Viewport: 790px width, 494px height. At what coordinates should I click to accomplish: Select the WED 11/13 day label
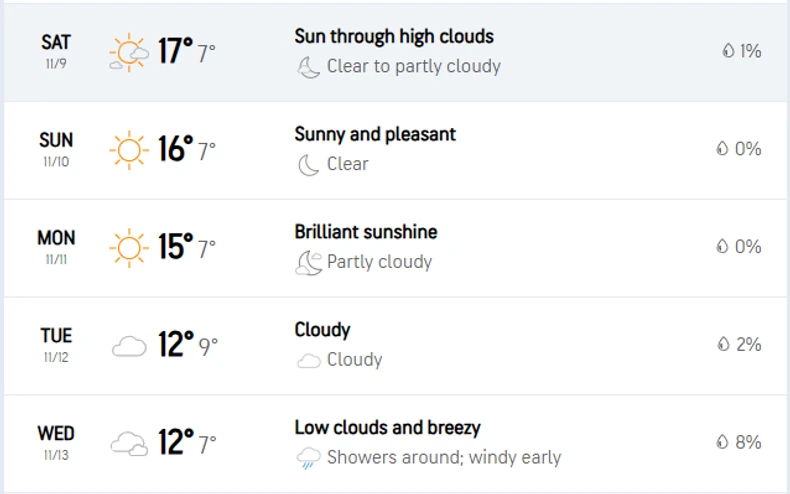(56, 442)
